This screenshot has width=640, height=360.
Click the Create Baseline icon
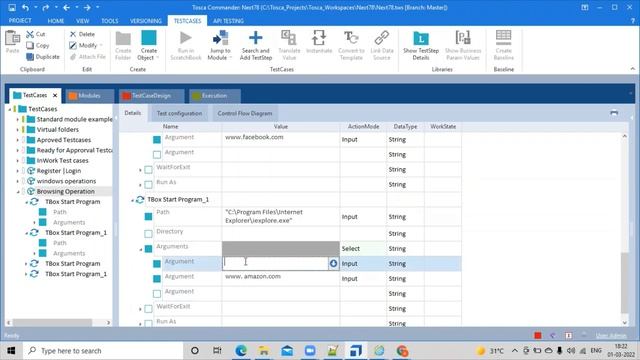tap(503, 38)
